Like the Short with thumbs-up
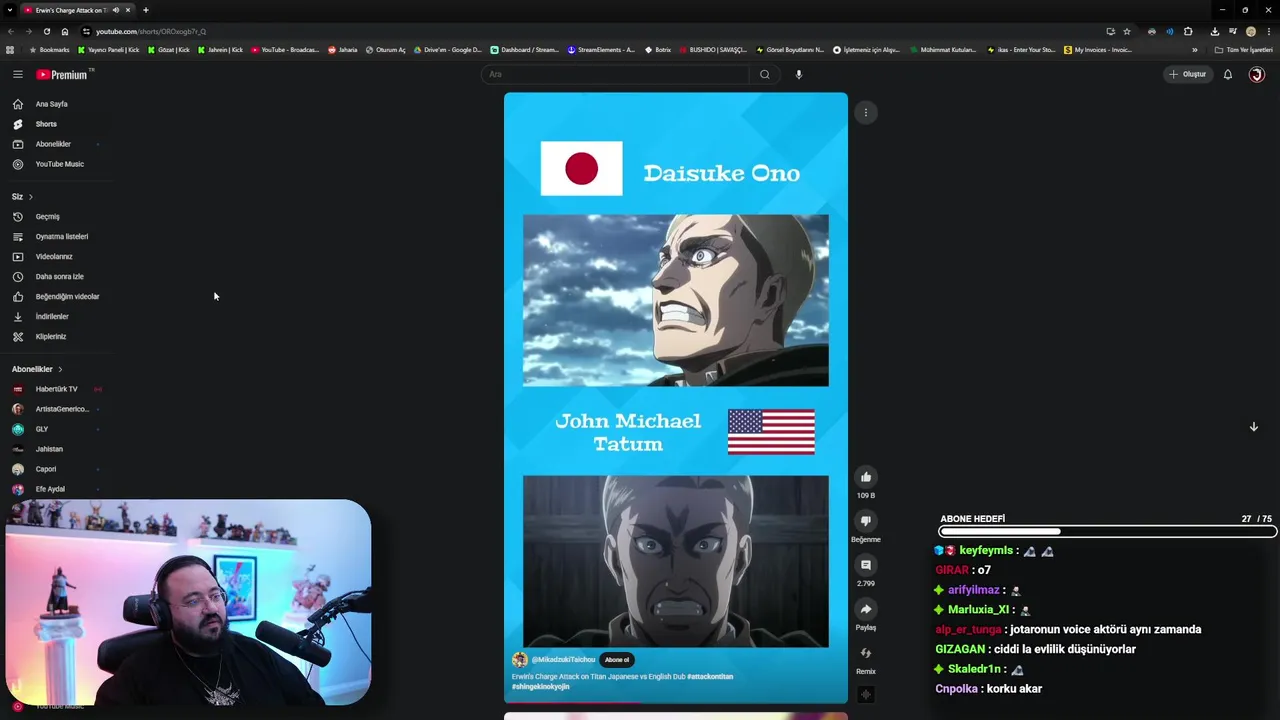The height and width of the screenshot is (720, 1280). [x=866, y=477]
